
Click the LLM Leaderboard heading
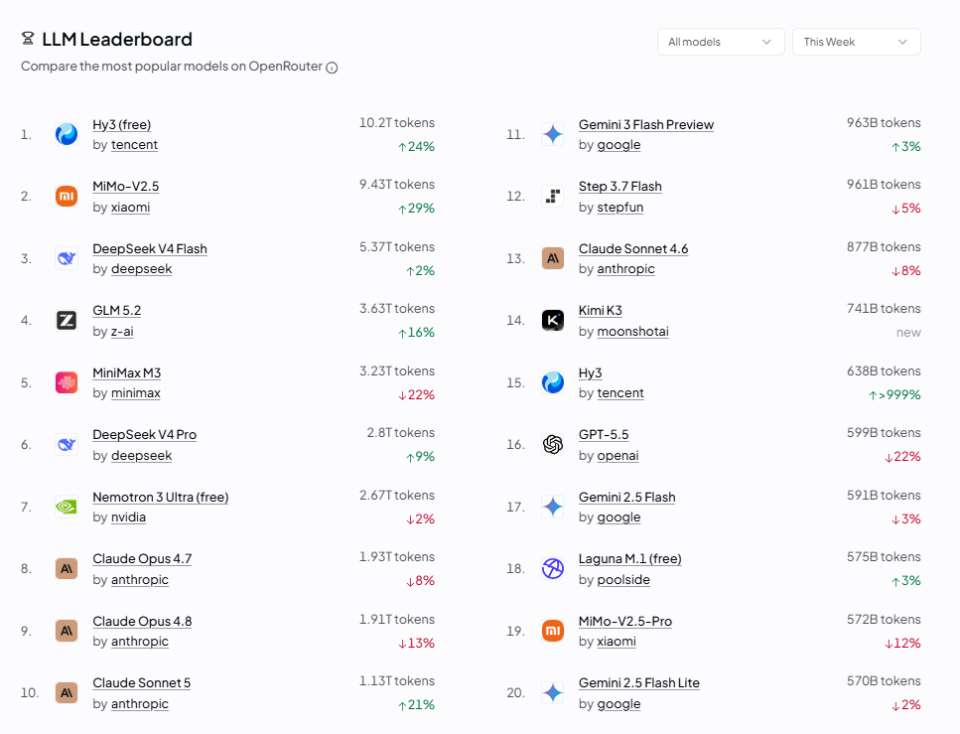pyautogui.click(x=117, y=39)
